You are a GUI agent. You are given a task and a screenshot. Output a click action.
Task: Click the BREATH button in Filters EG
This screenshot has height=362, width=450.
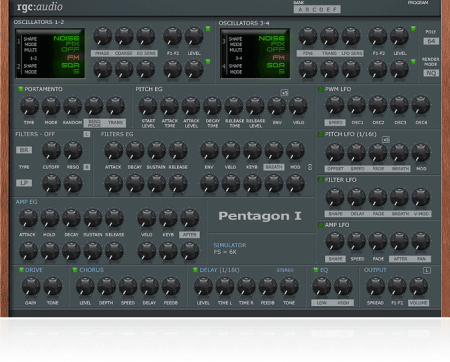click(274, 167)
